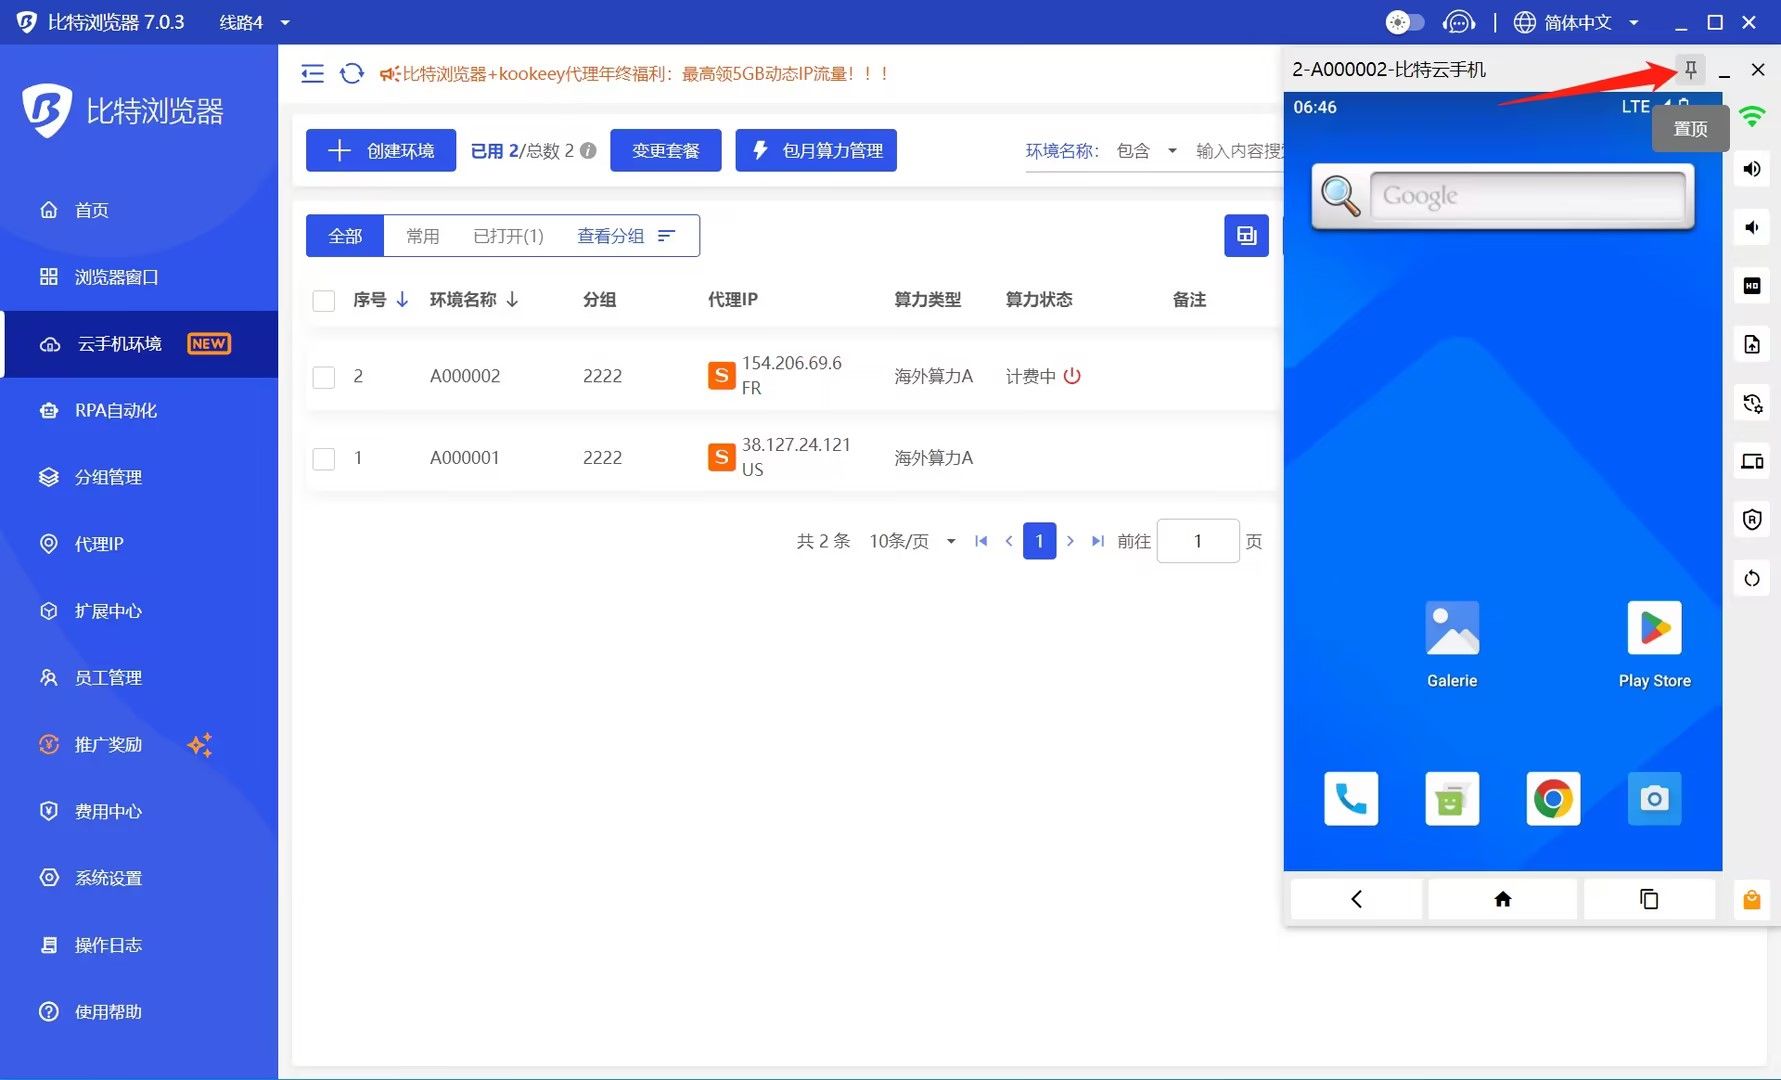Click the power icon beside 计费中
This screenshot has height=1080, width=1781.
[1072, 376]
